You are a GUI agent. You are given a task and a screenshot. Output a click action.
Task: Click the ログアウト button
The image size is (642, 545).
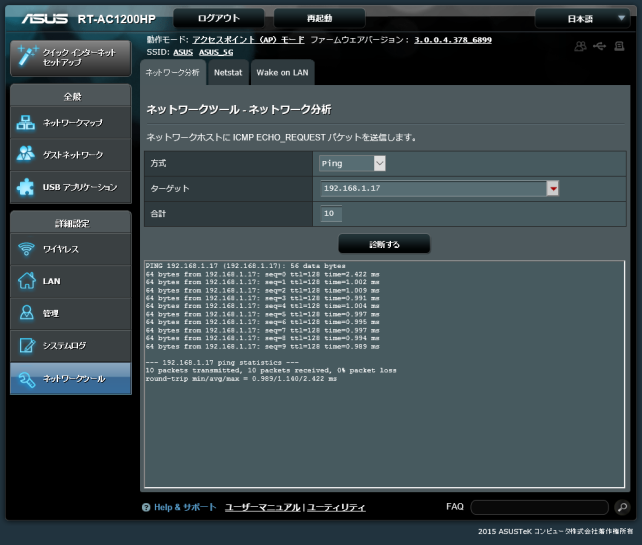pyautogui.click(x=219, y=18)
